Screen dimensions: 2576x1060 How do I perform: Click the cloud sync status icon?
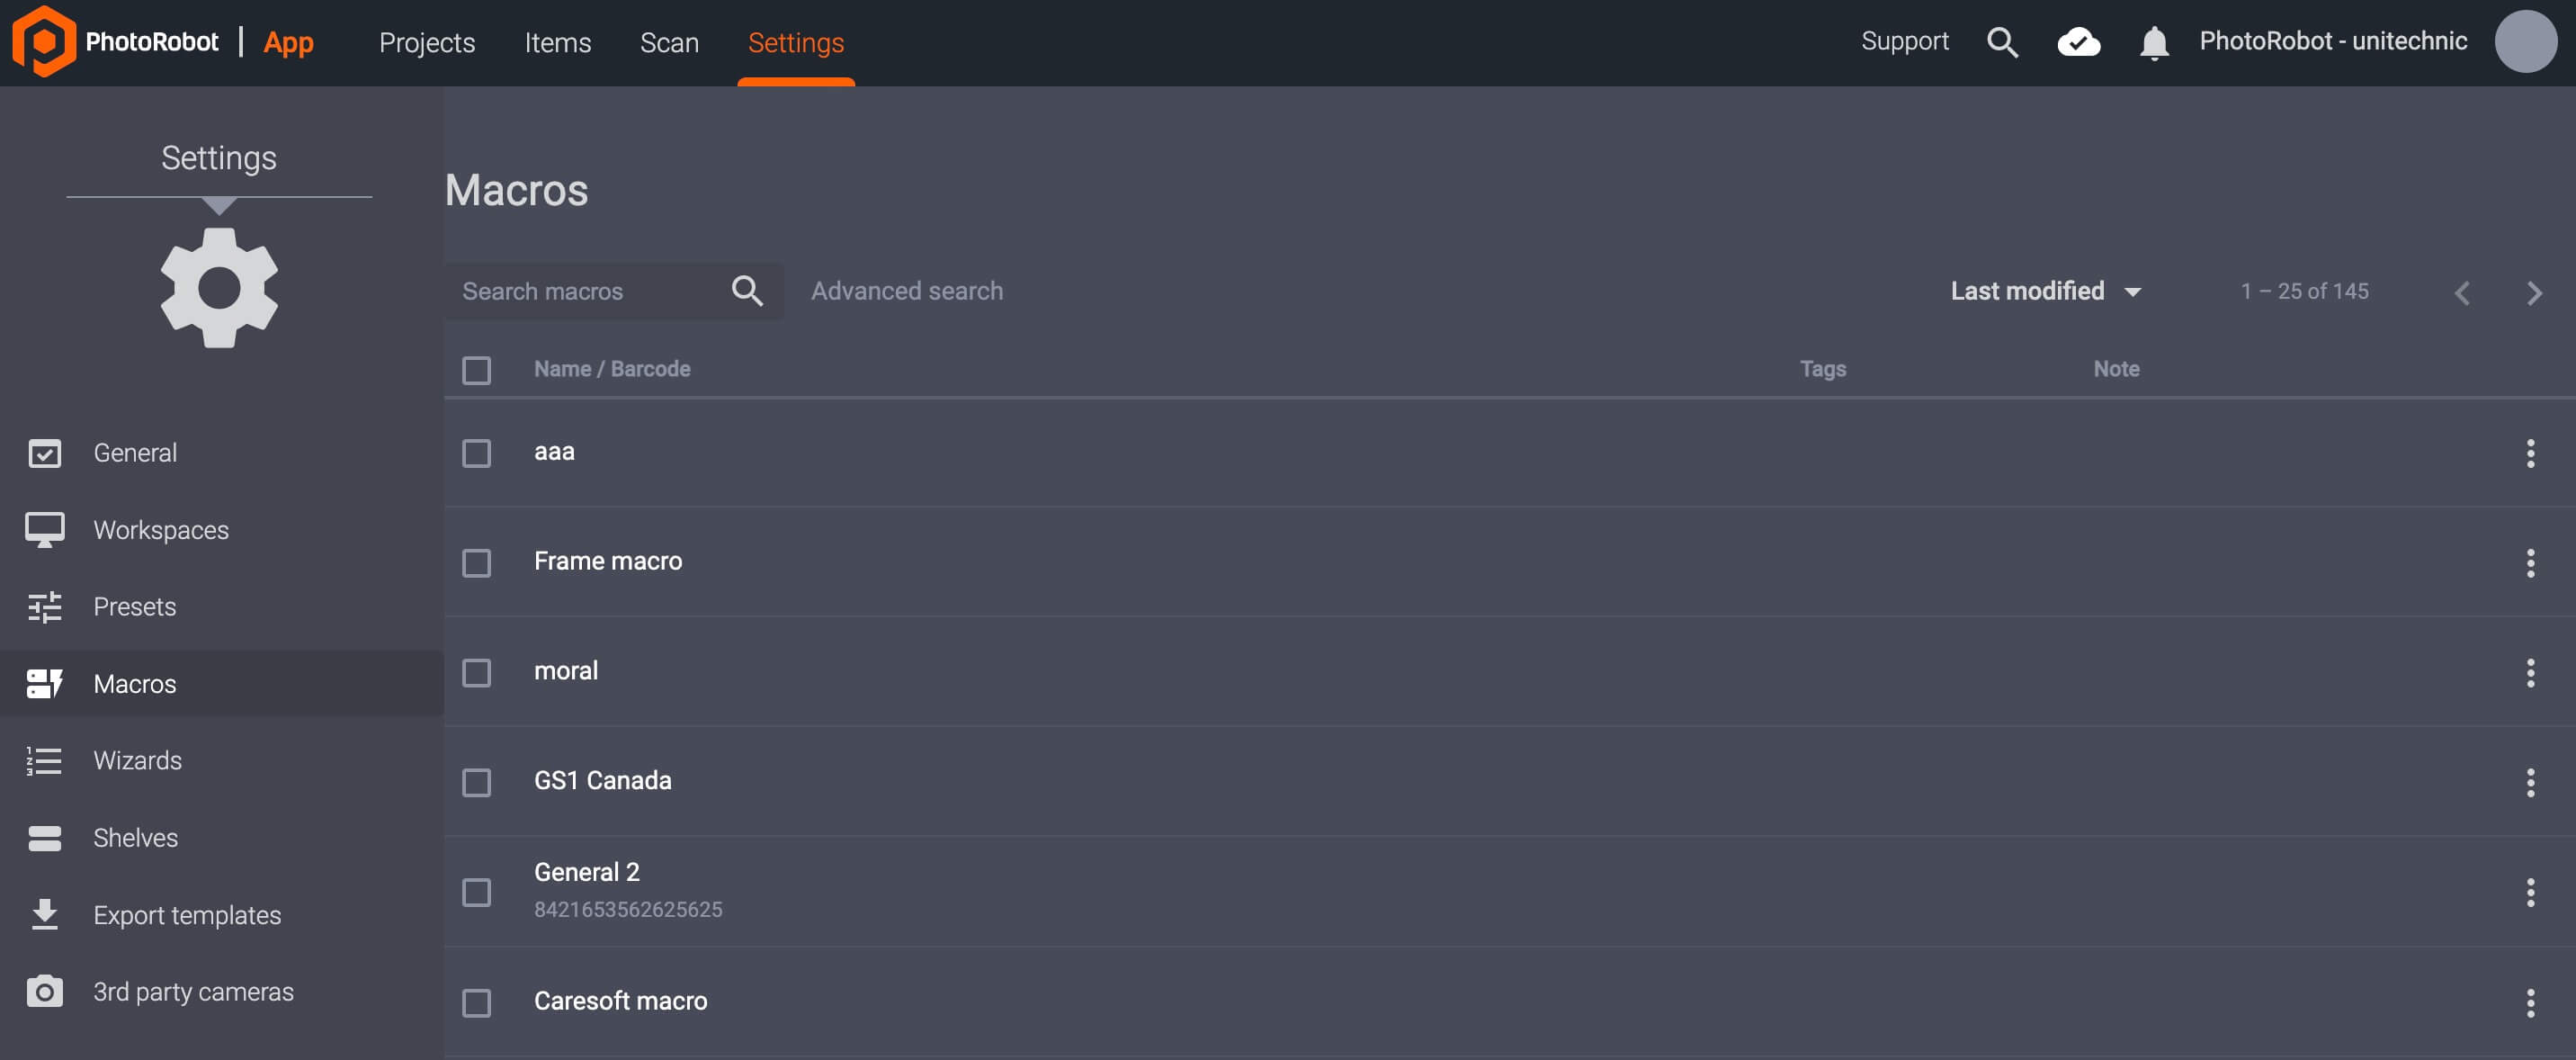pyautogui.click(x=2078, y=42)
